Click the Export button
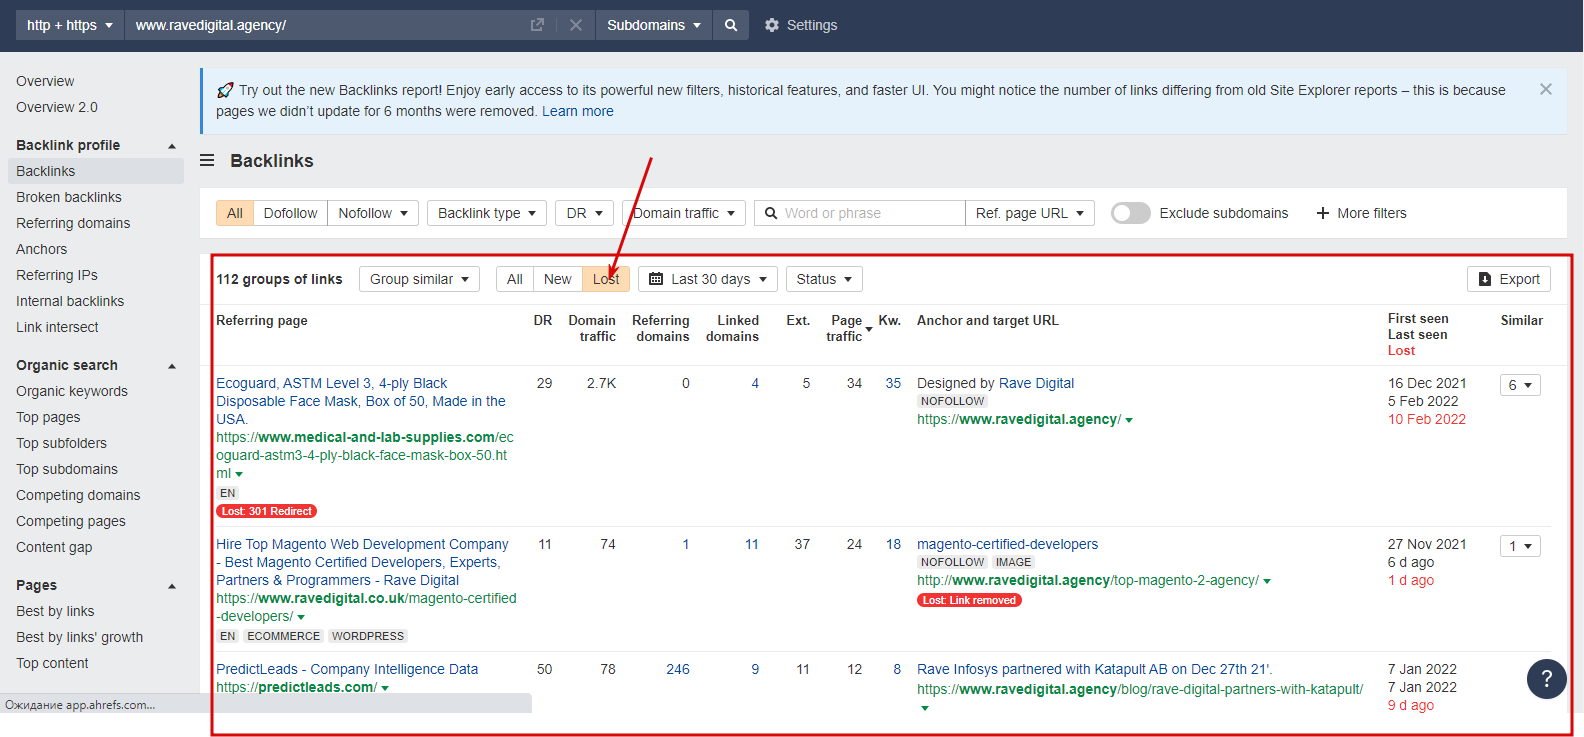The width and height of the screenshot is (1584, 737). pyautogui.click(x=1509, y=279)
